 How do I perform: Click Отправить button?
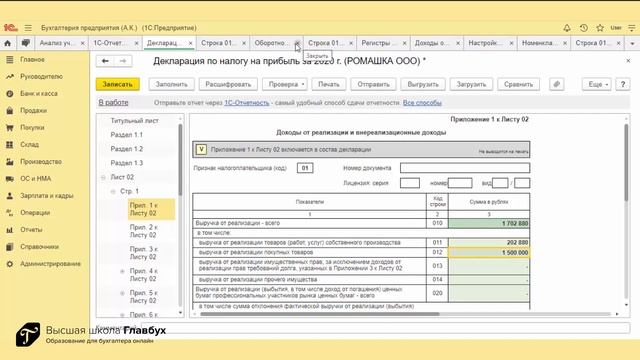click(373, 84)
